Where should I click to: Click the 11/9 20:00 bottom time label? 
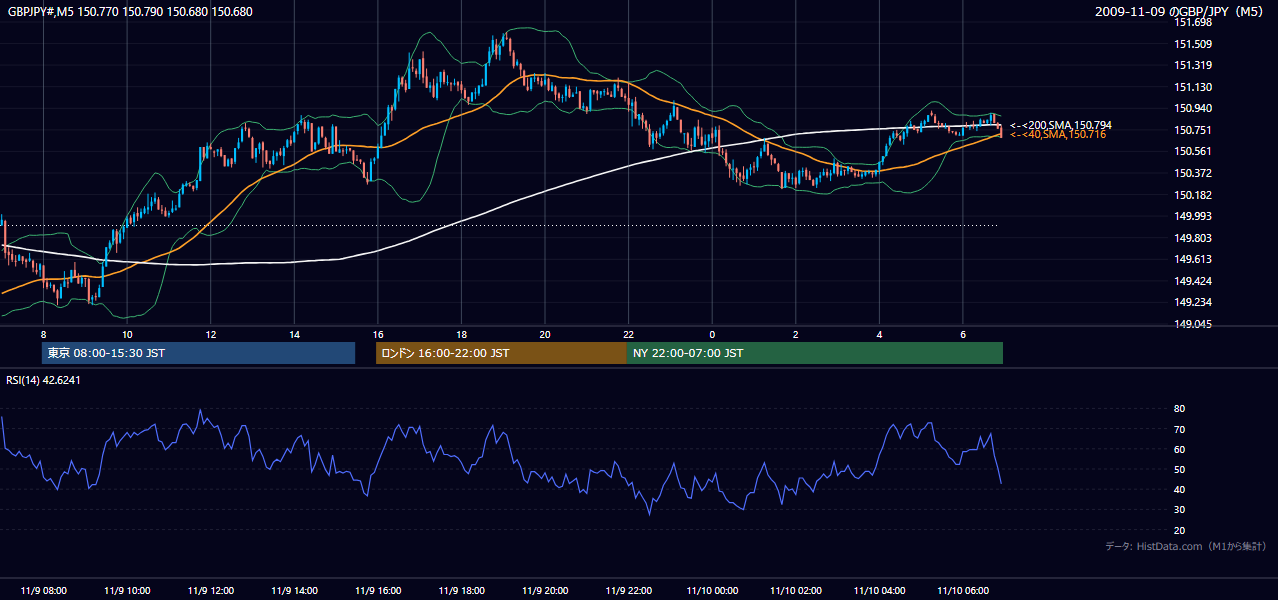(545, 591)
